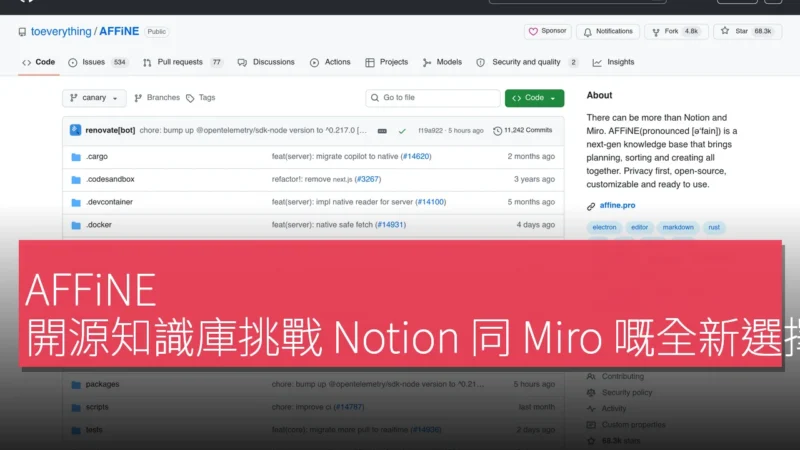View the 11,242 Commits history

(x=522, y=131)
